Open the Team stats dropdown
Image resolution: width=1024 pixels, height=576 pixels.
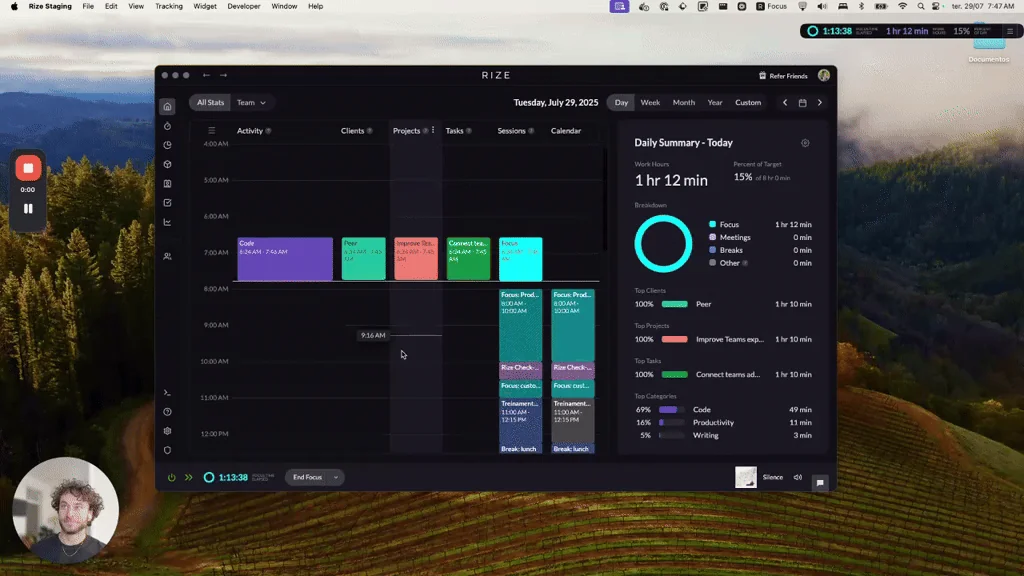(x=252, y=102)
